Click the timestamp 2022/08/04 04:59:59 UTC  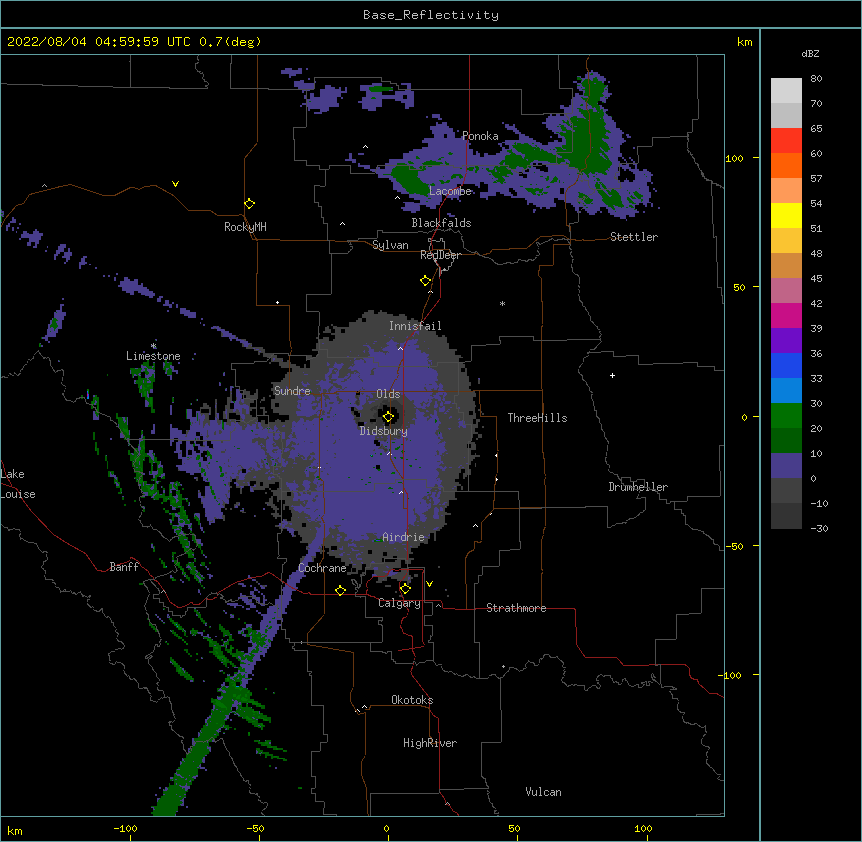[98, 42]
